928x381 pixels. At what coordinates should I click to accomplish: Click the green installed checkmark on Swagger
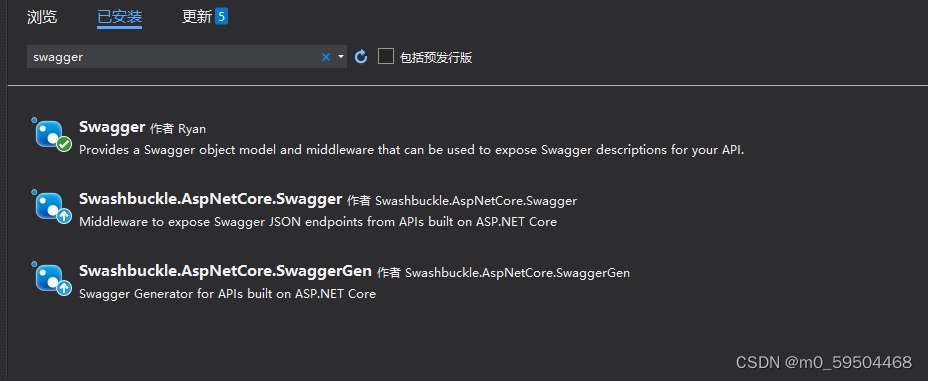64,144
